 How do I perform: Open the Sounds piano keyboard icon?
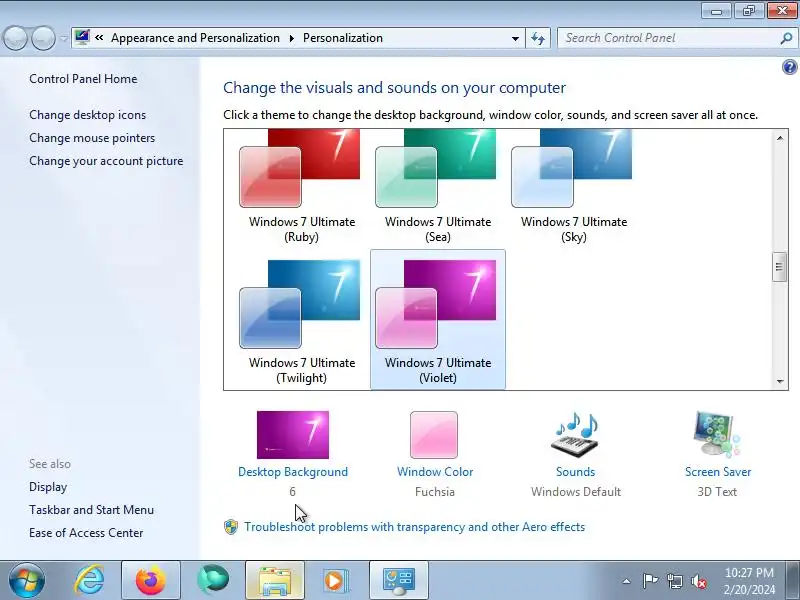pyautogui.click(x=575, y=435)
